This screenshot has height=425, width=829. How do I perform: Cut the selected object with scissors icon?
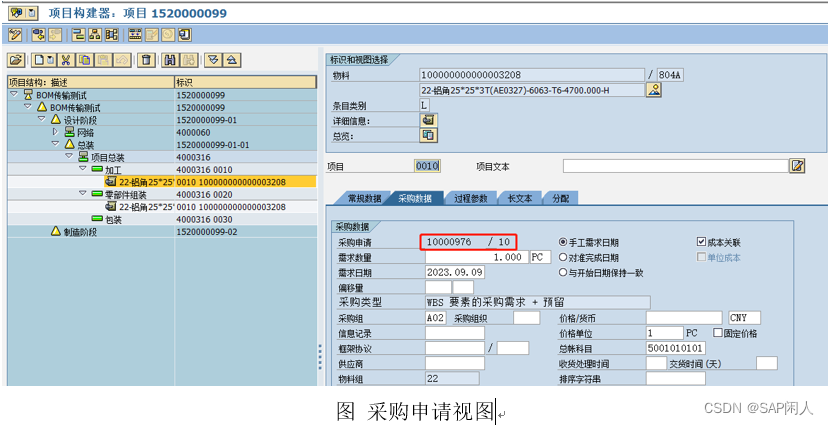coord(66,60)
